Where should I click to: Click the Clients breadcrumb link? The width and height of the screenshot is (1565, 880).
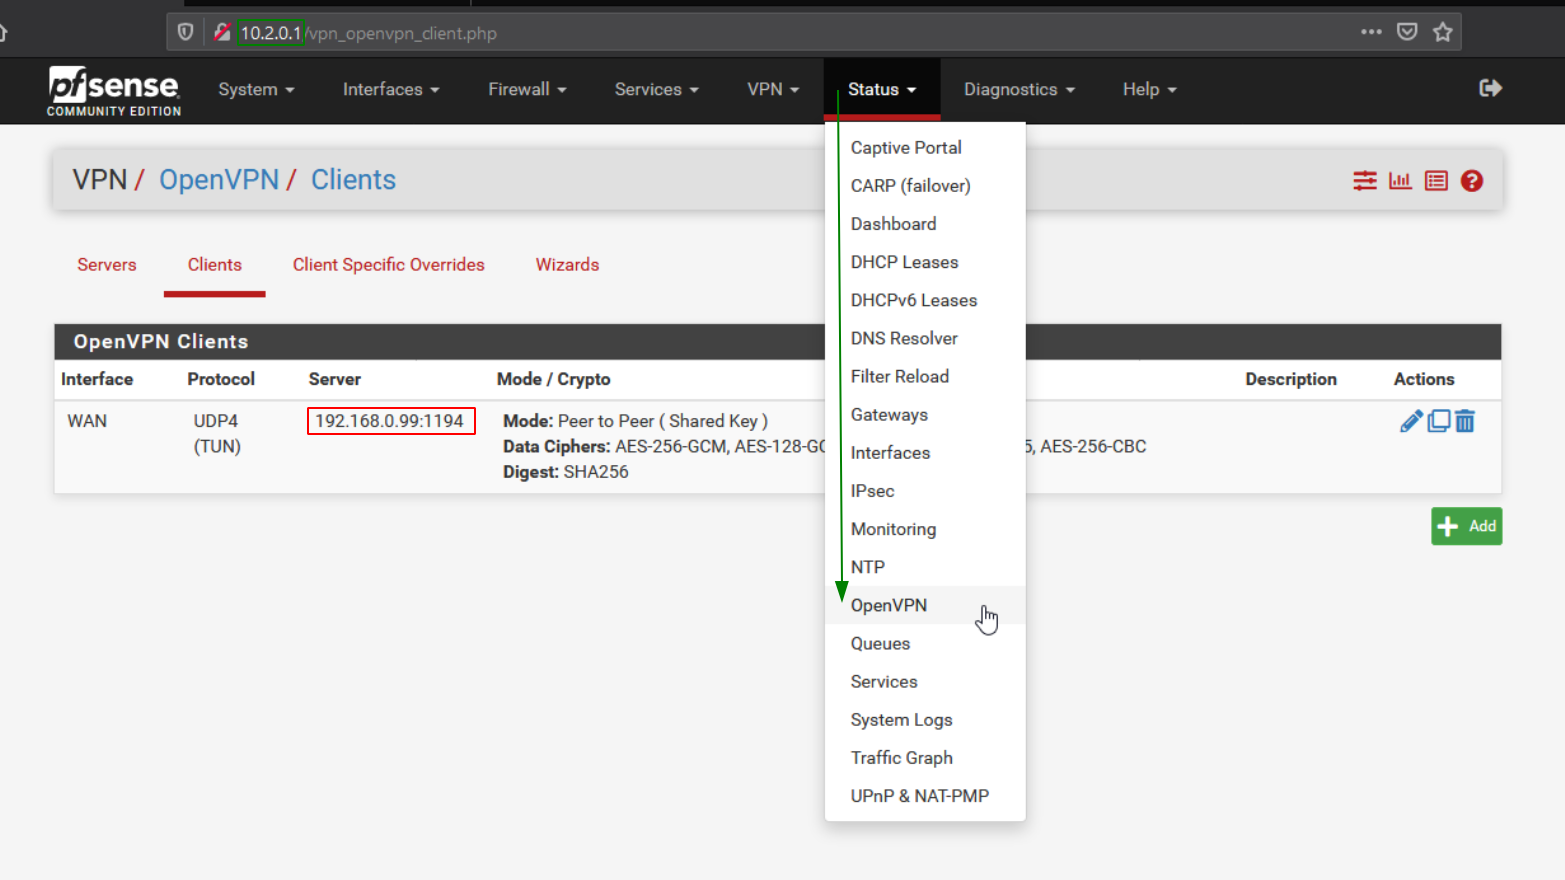tap(353, 179)
